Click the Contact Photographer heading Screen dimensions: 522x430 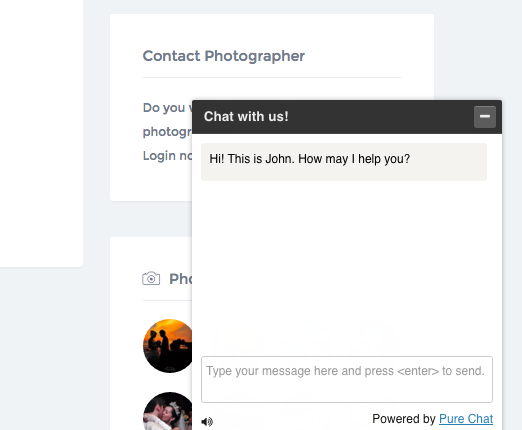(x=224, y=56)
